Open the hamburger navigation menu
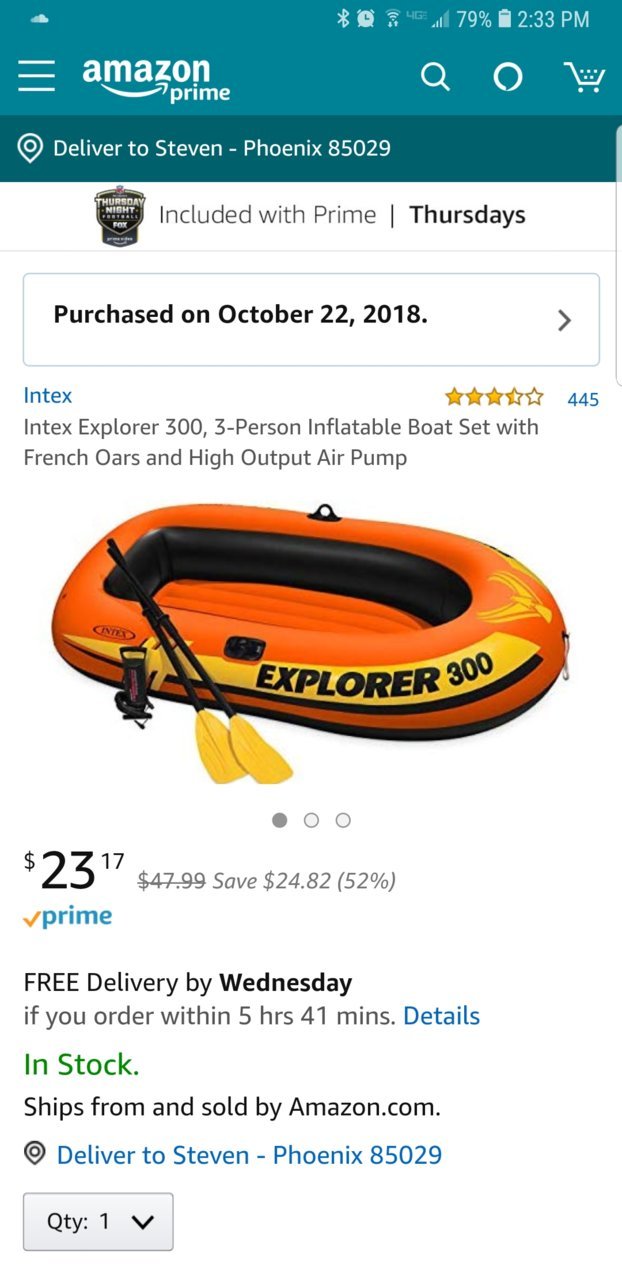This screenshot has width=622, height=1279. pos(37,77)
